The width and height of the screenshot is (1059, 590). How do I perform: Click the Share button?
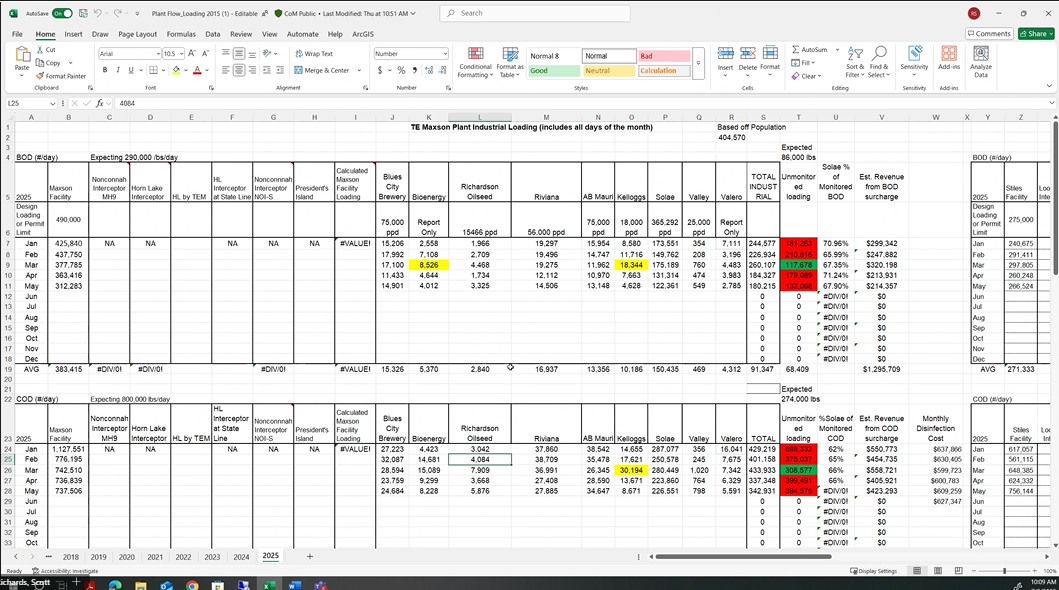pos(1036,34)
